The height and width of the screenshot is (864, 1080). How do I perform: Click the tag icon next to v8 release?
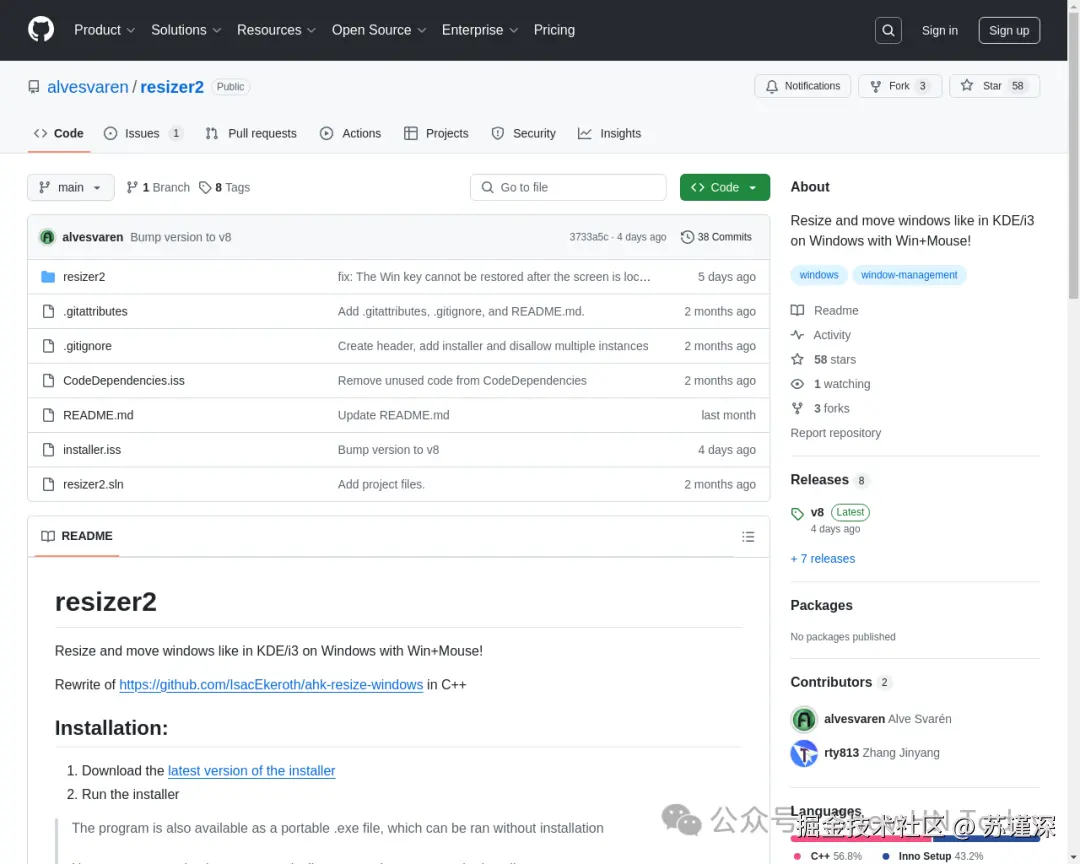tap(798, 513)
